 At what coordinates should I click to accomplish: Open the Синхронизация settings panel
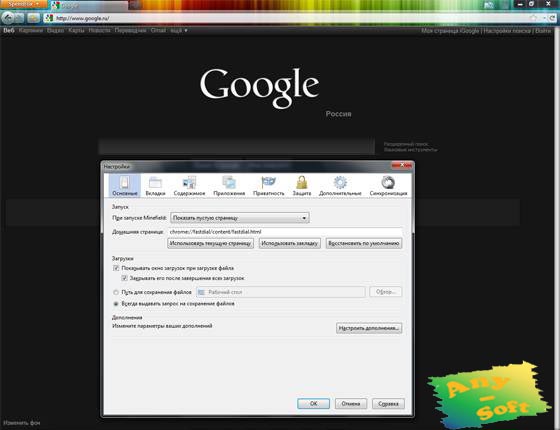(x=388, y=186)
